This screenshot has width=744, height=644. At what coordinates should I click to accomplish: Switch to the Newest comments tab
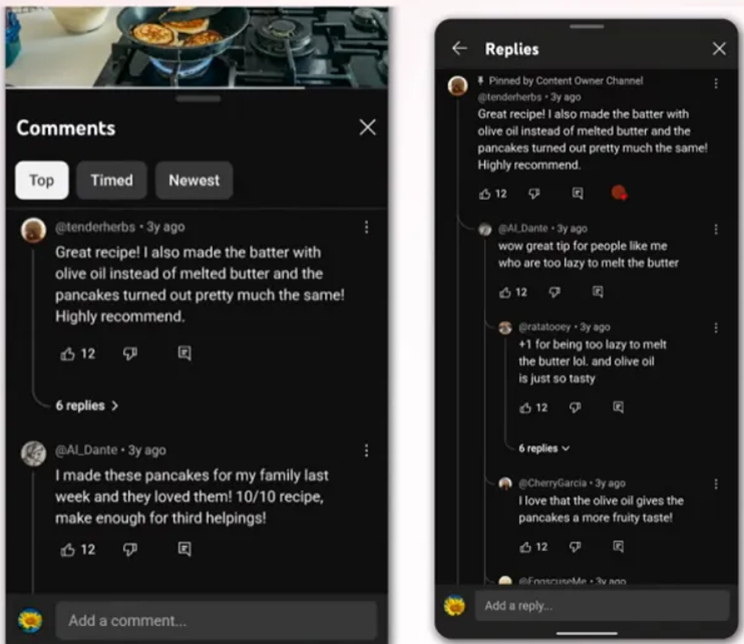pos(194,180)
